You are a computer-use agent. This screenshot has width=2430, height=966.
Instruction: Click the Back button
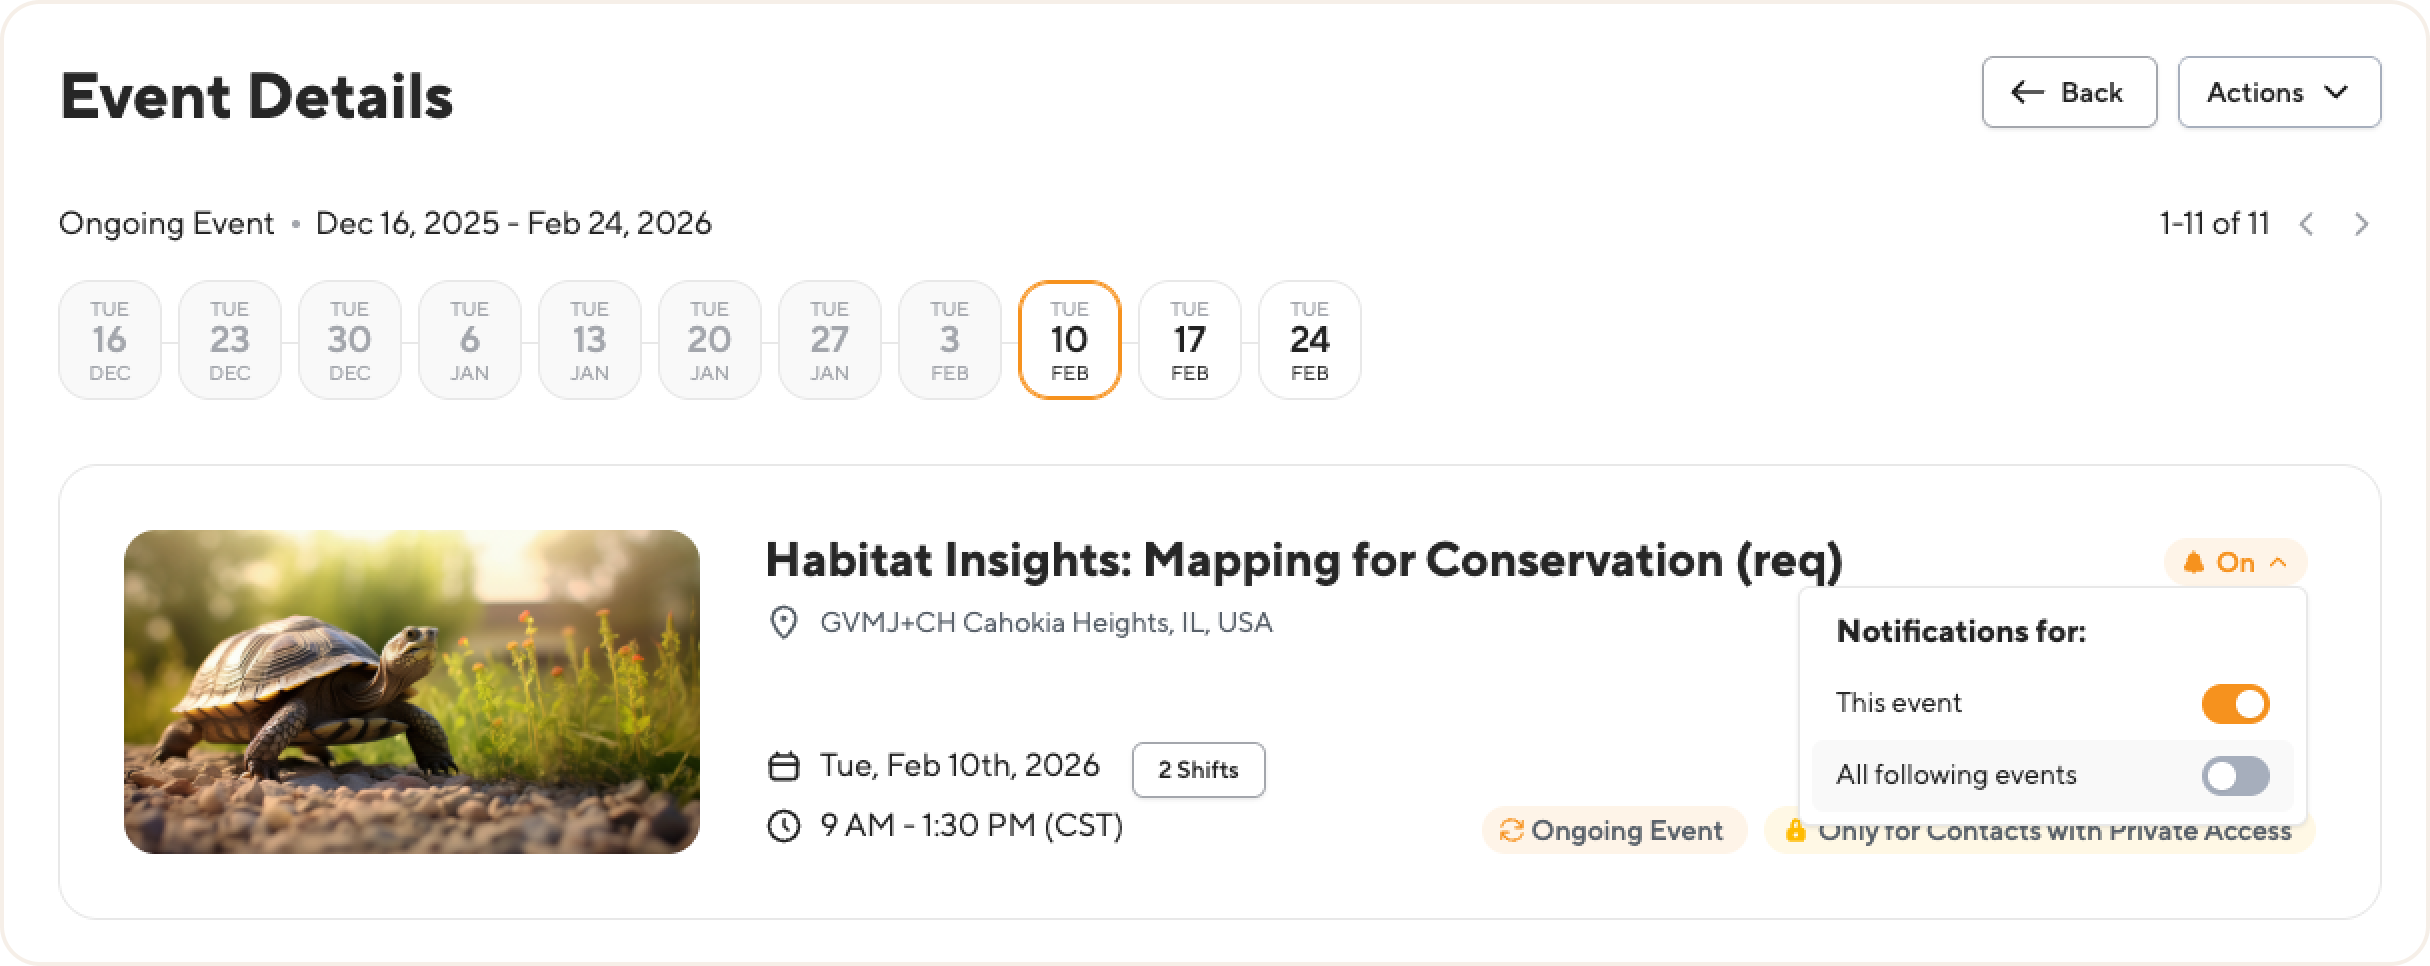[2069, 93]
